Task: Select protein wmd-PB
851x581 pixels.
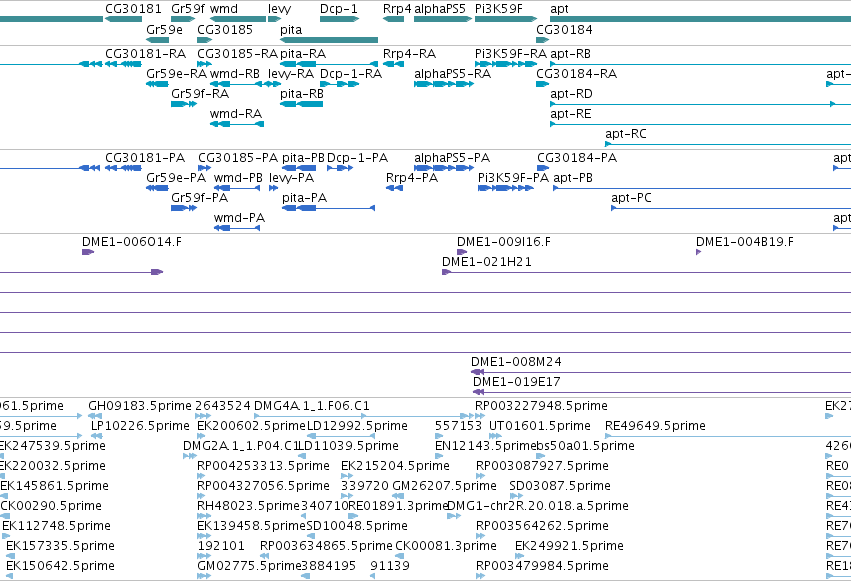Action: click(x=238, y=178)
